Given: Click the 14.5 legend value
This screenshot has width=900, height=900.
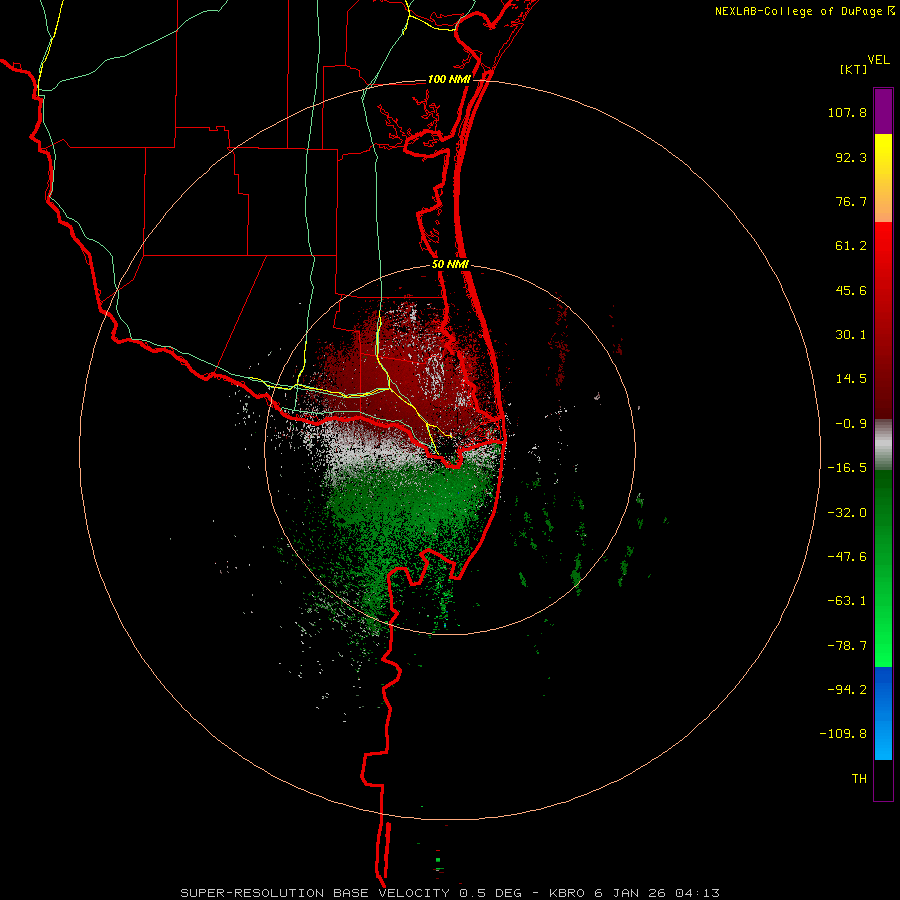Looking at the screenshot, I should (851, 379).
